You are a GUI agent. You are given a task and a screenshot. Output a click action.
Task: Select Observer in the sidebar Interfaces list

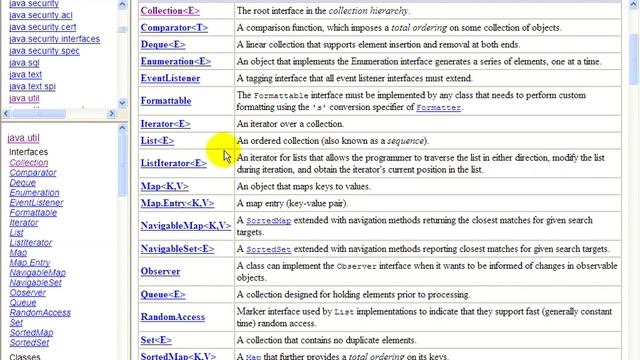[x=27, y=293]
